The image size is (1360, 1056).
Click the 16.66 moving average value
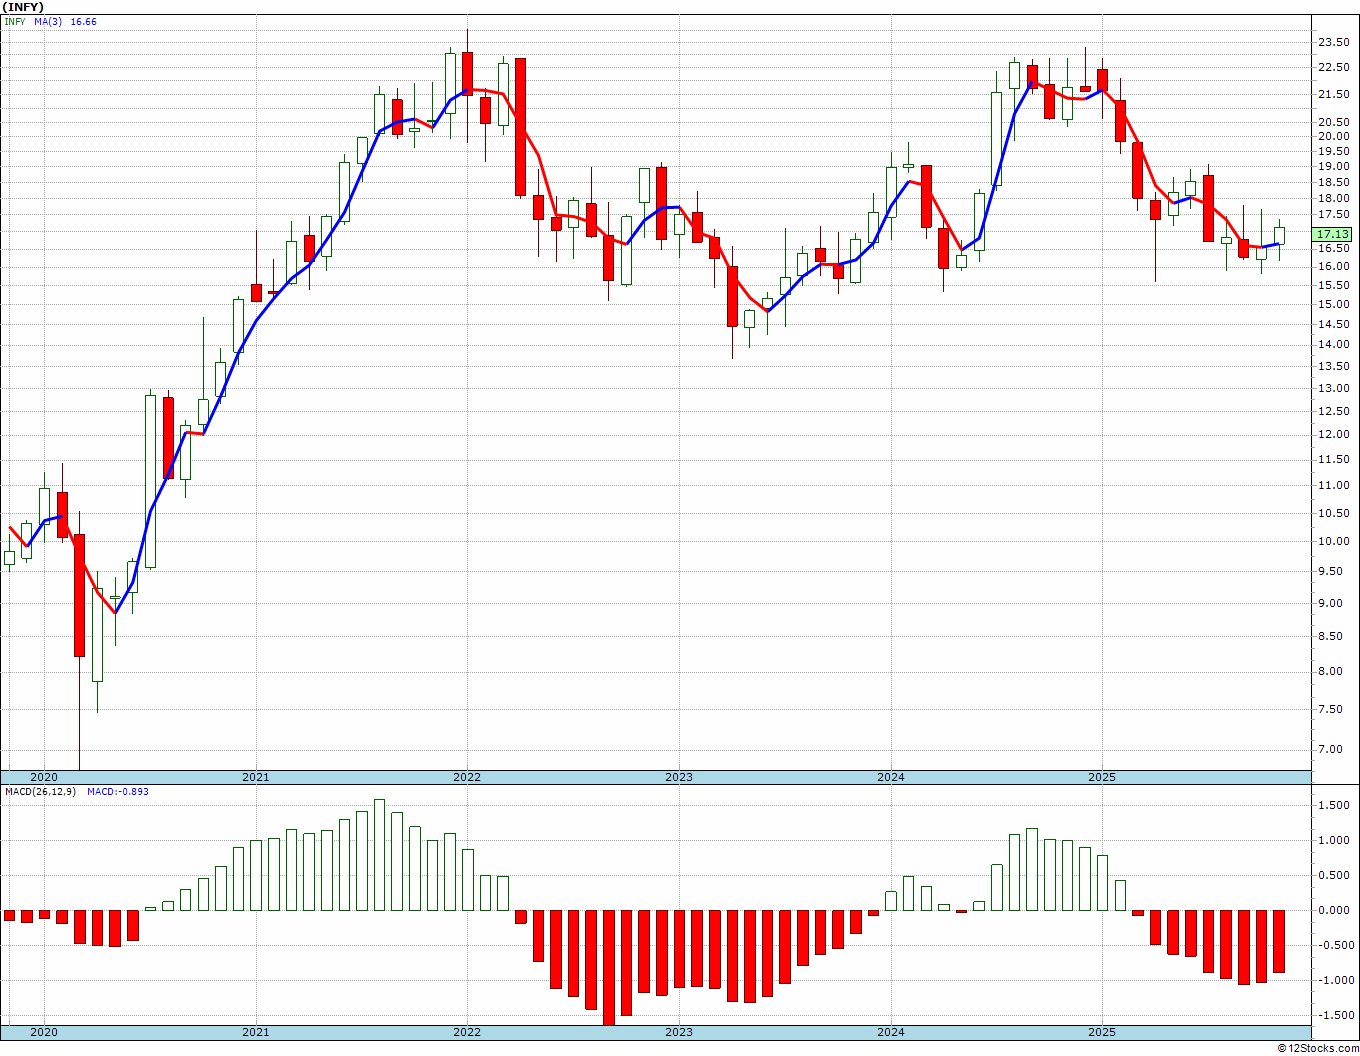pyautogui.click(x=84, y=21)
